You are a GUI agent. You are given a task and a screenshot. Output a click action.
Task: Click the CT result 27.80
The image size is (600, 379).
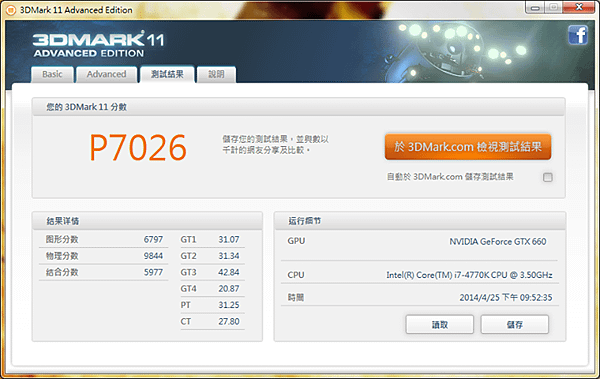pos(229,322)
